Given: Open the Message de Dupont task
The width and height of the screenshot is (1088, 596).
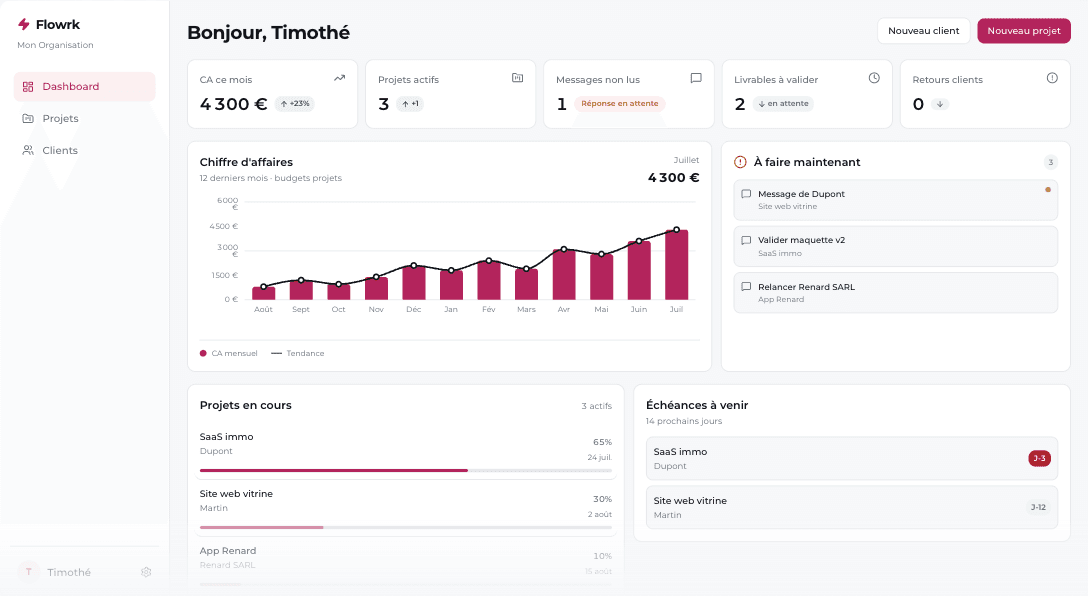Looking at the screenshot, I should coord(896,200).
